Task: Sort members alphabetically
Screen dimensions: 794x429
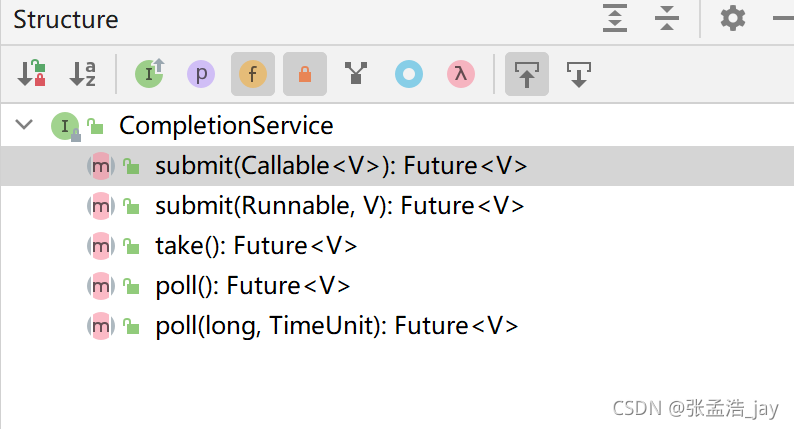Action: coord(83,74)
